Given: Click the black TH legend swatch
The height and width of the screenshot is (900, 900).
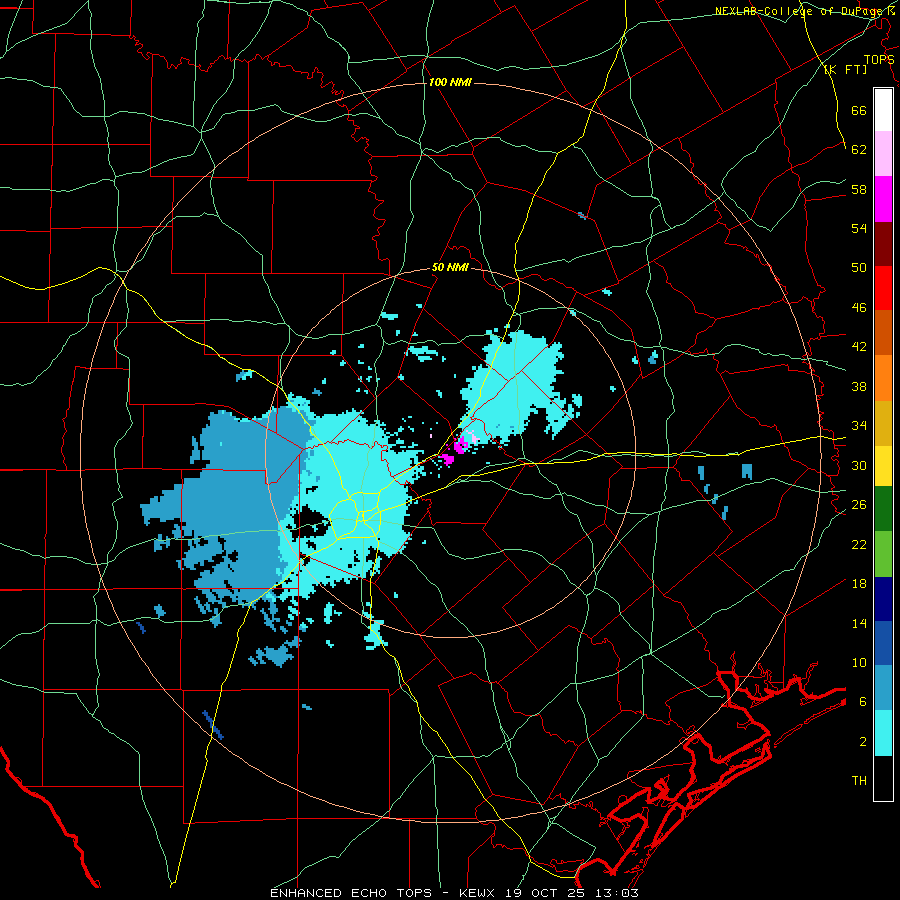Looking at the screenshot, I should (883, 778).
